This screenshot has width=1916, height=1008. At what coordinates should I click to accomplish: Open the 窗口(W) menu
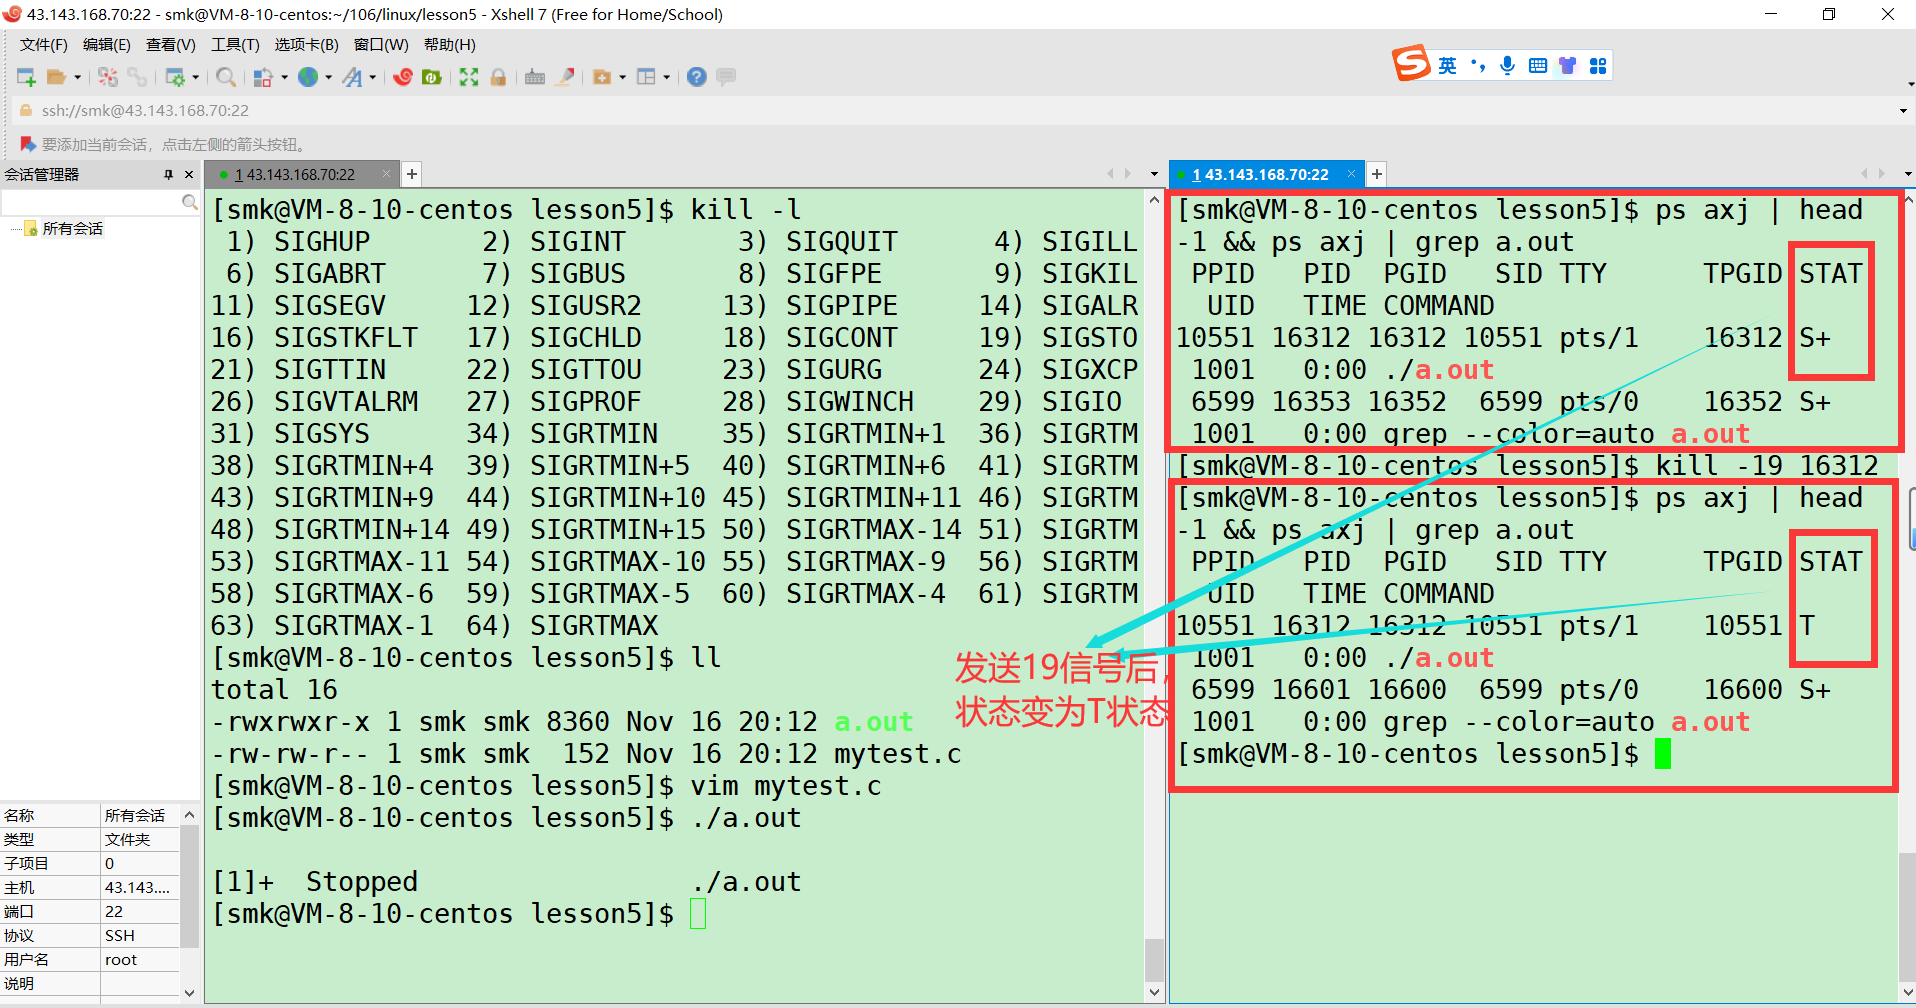click(381, 45)
